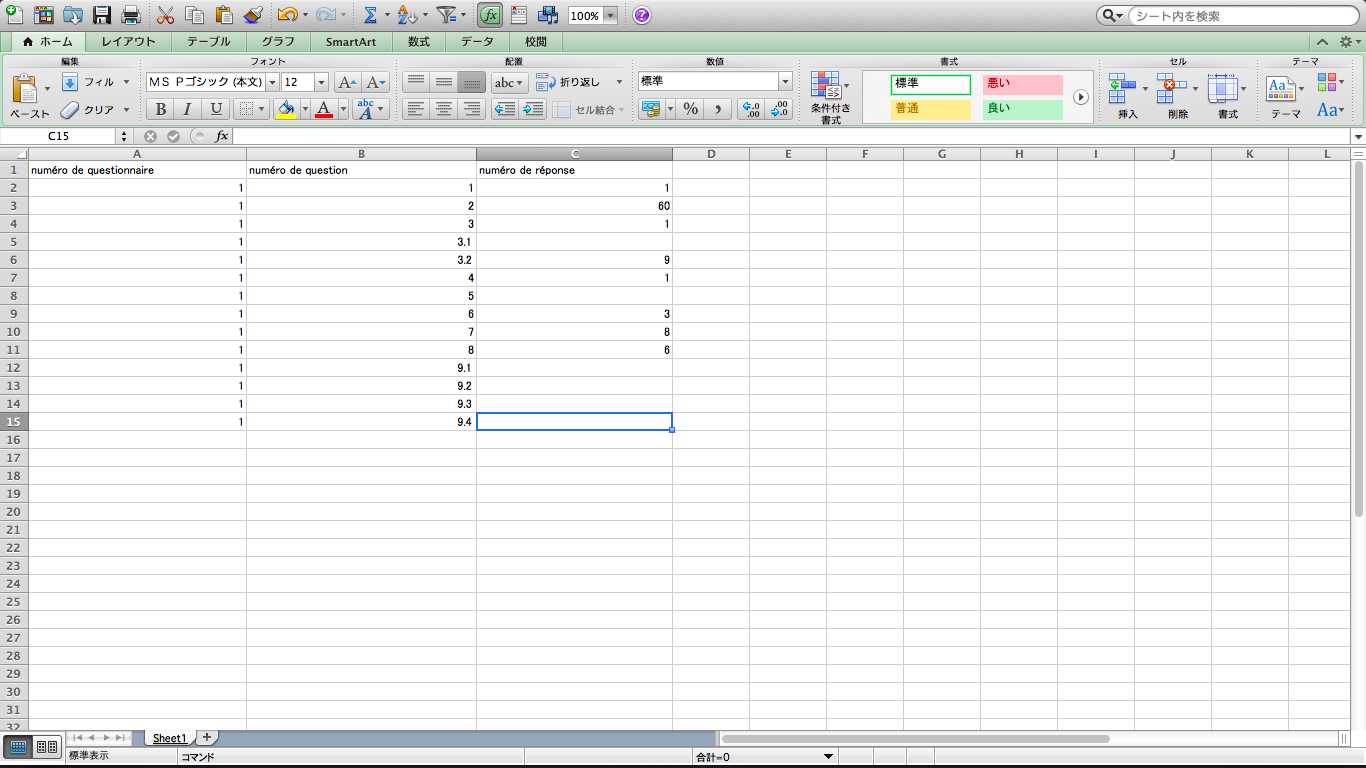This screenshot has height=768, width=1366.
Task: Click the open file folder icon
Action: [x=73, y=15]
